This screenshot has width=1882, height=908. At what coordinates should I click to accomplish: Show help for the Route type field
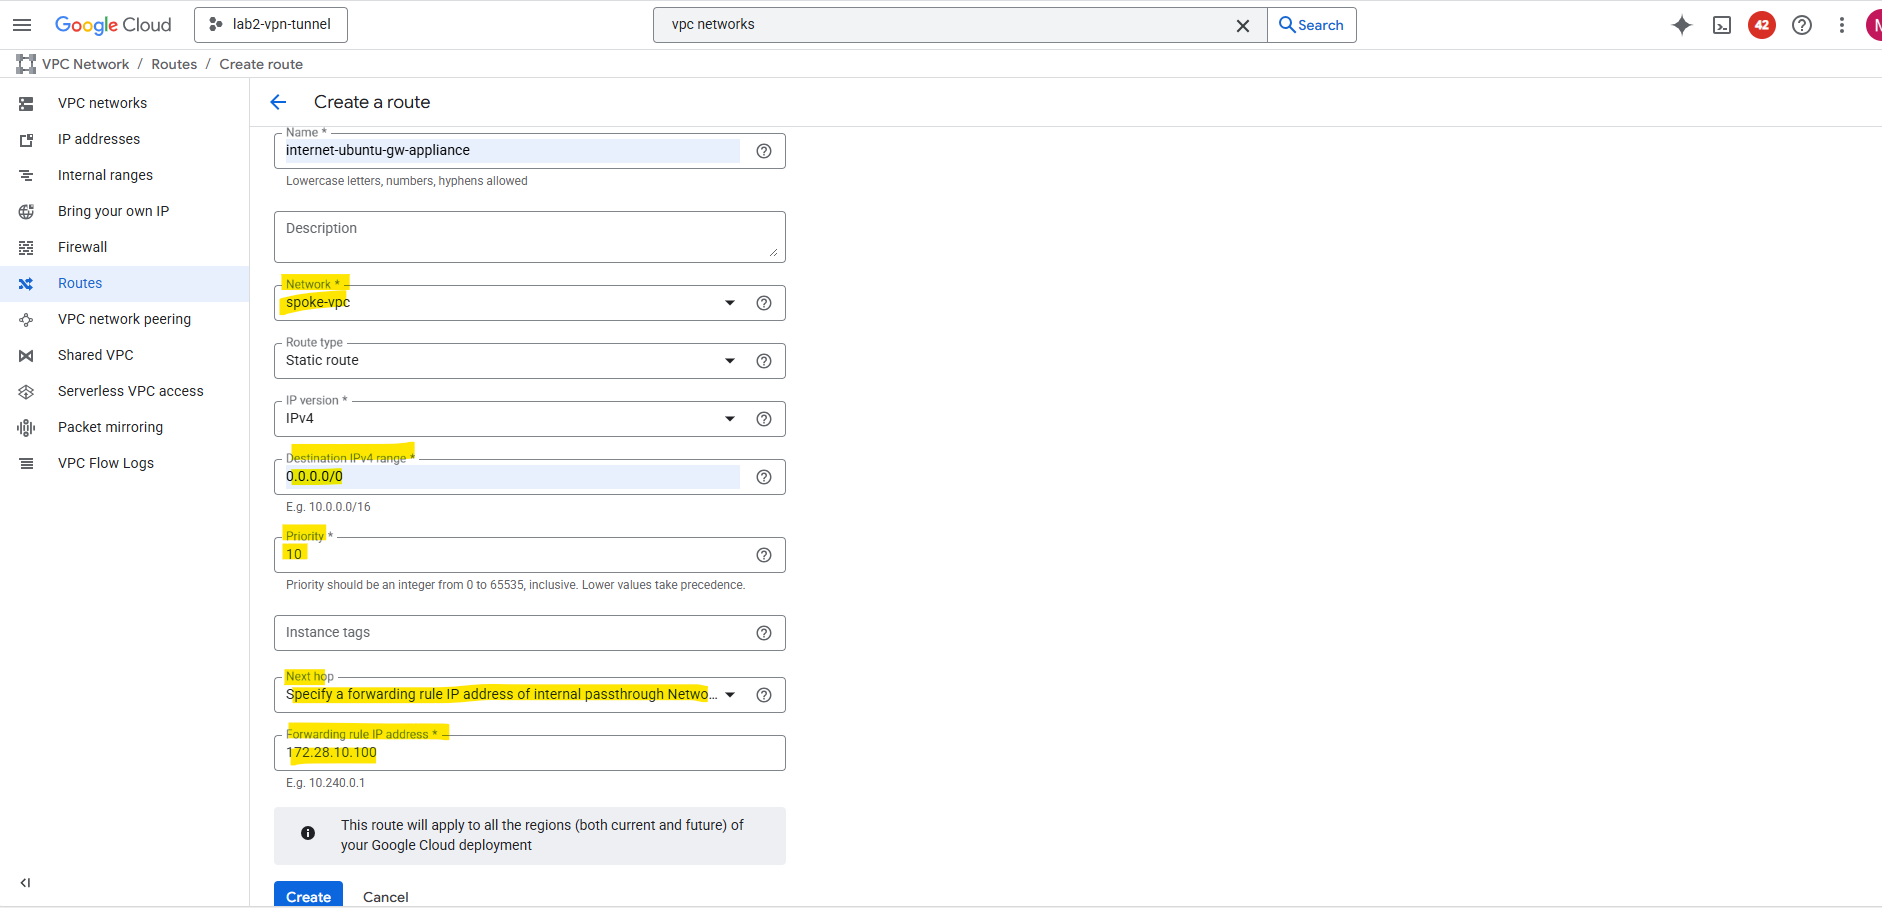pos(764,361)
